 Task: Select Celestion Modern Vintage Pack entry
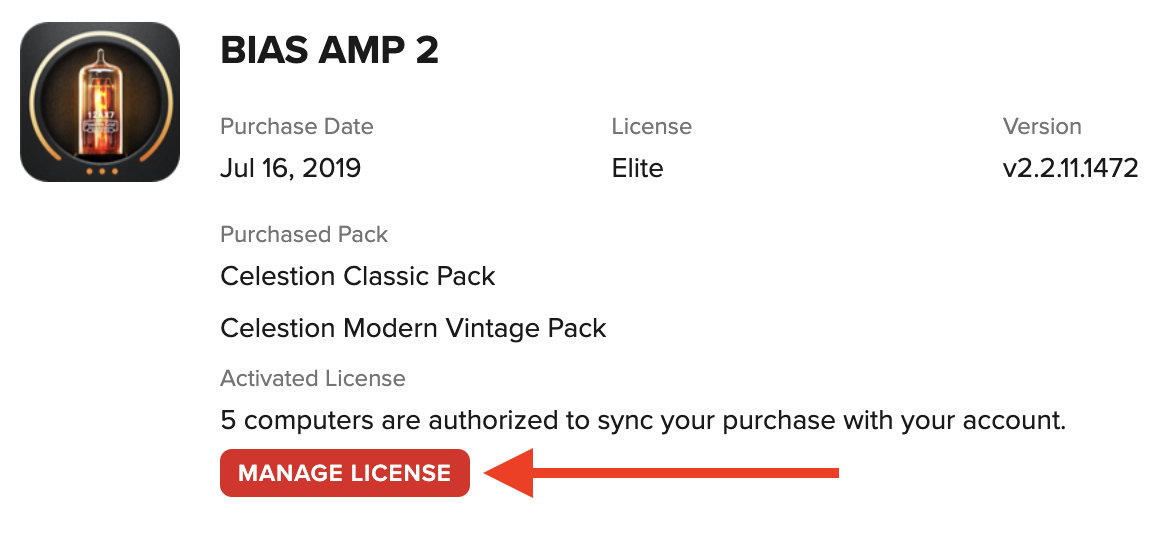pyautogui.click(x=413, y=328)
